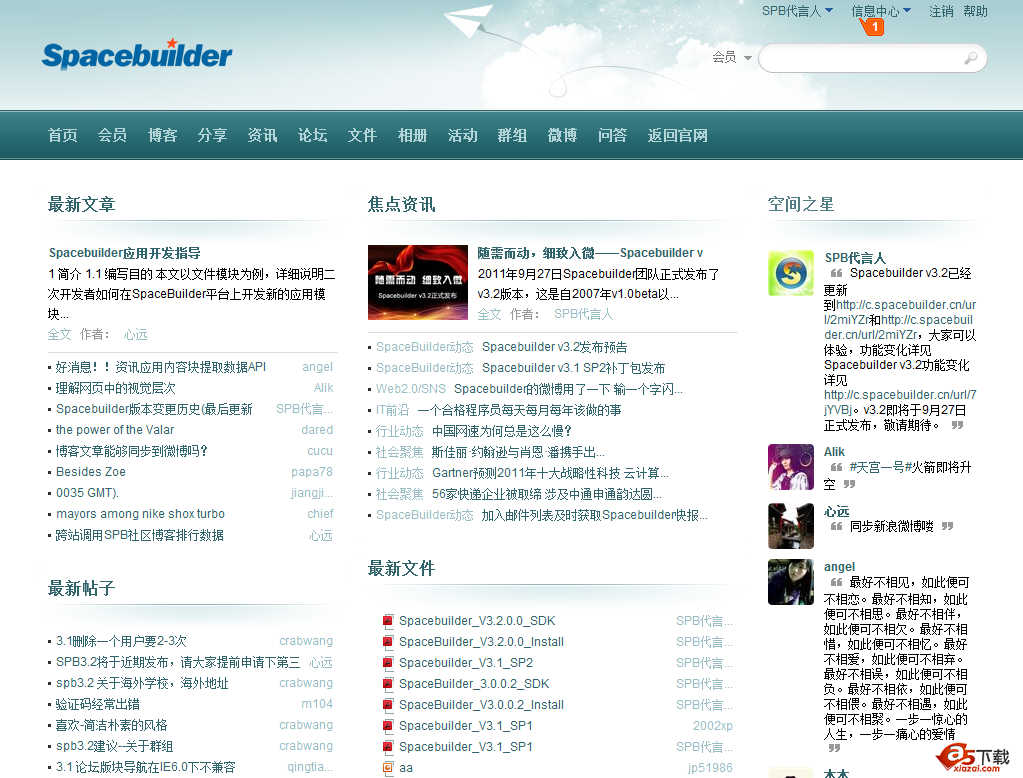The width and height of the screenshot is (1023, 778).
Task: Click 返回官网 navigation item
Action: point(677,135)
